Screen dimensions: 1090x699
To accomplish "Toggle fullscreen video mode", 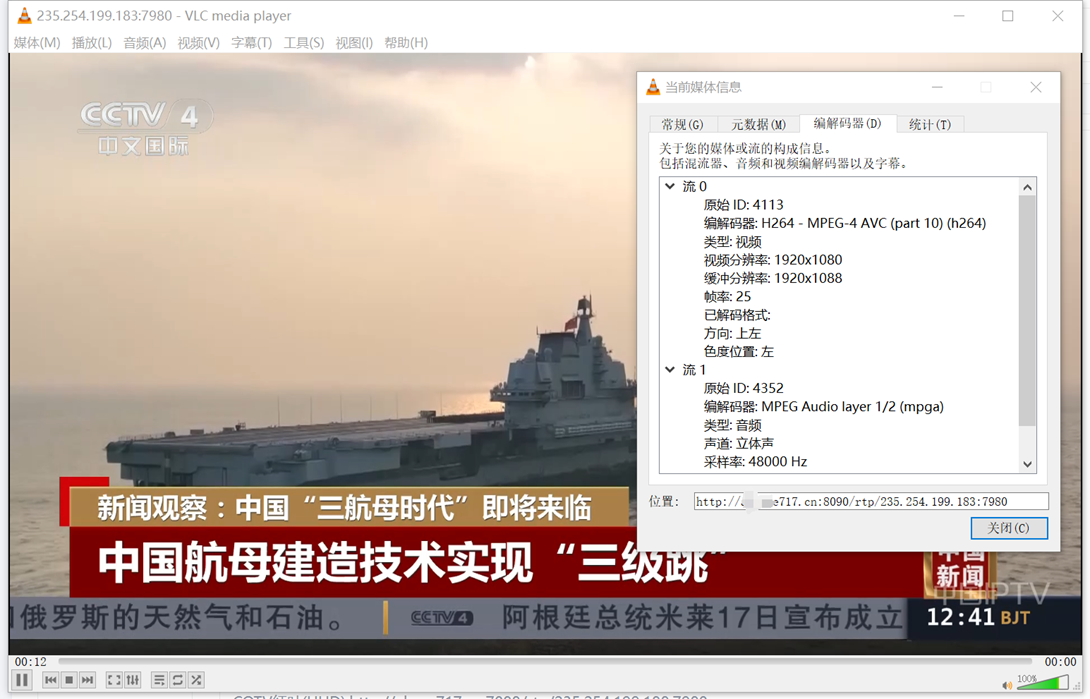I will (114, 680).
